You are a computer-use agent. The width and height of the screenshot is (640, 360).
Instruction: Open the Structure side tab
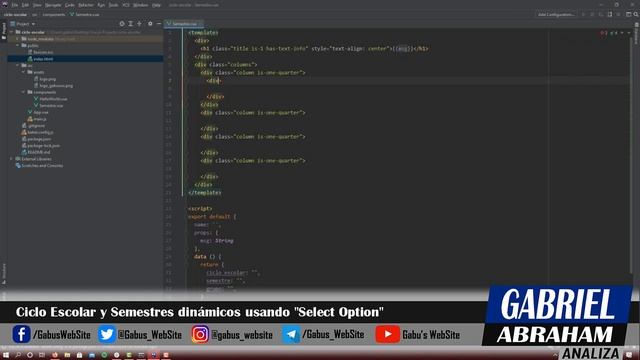click(4, 273)
